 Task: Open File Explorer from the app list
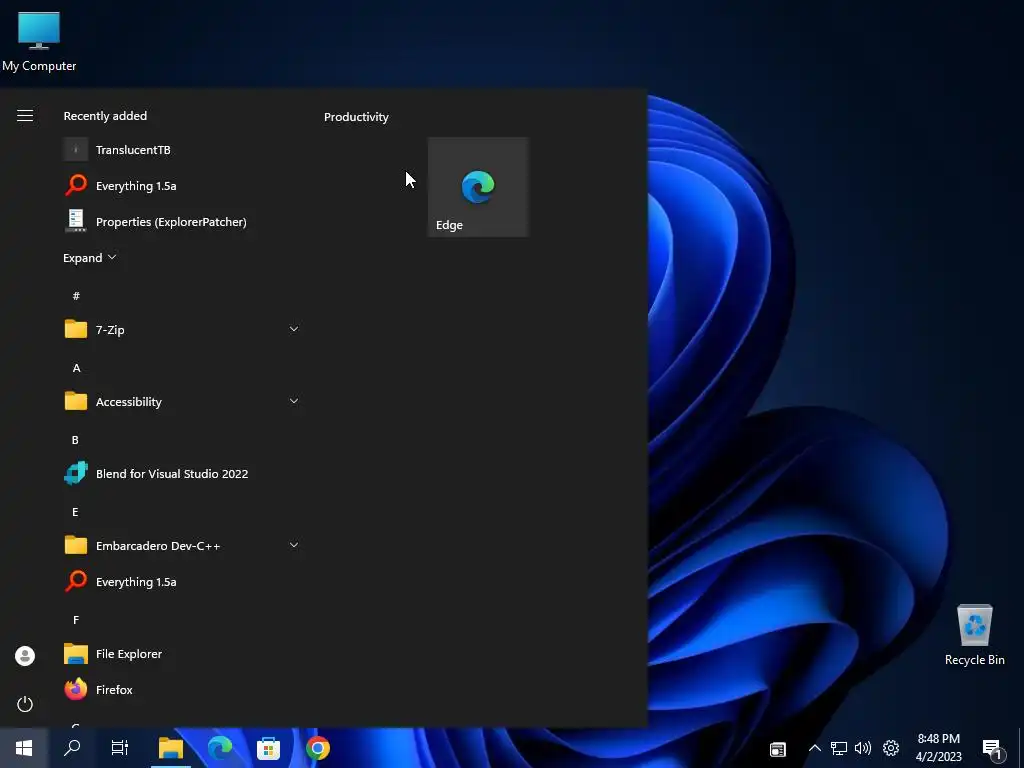[x=183, y=654]
